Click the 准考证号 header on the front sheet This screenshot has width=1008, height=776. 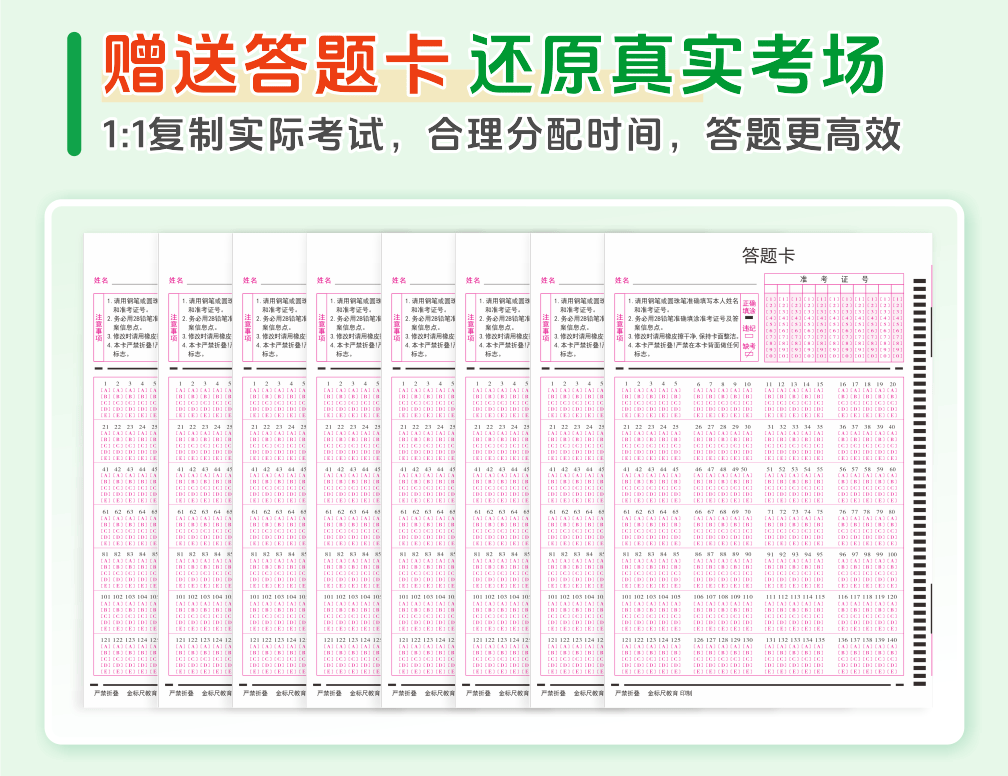click(x=833, y=279)
